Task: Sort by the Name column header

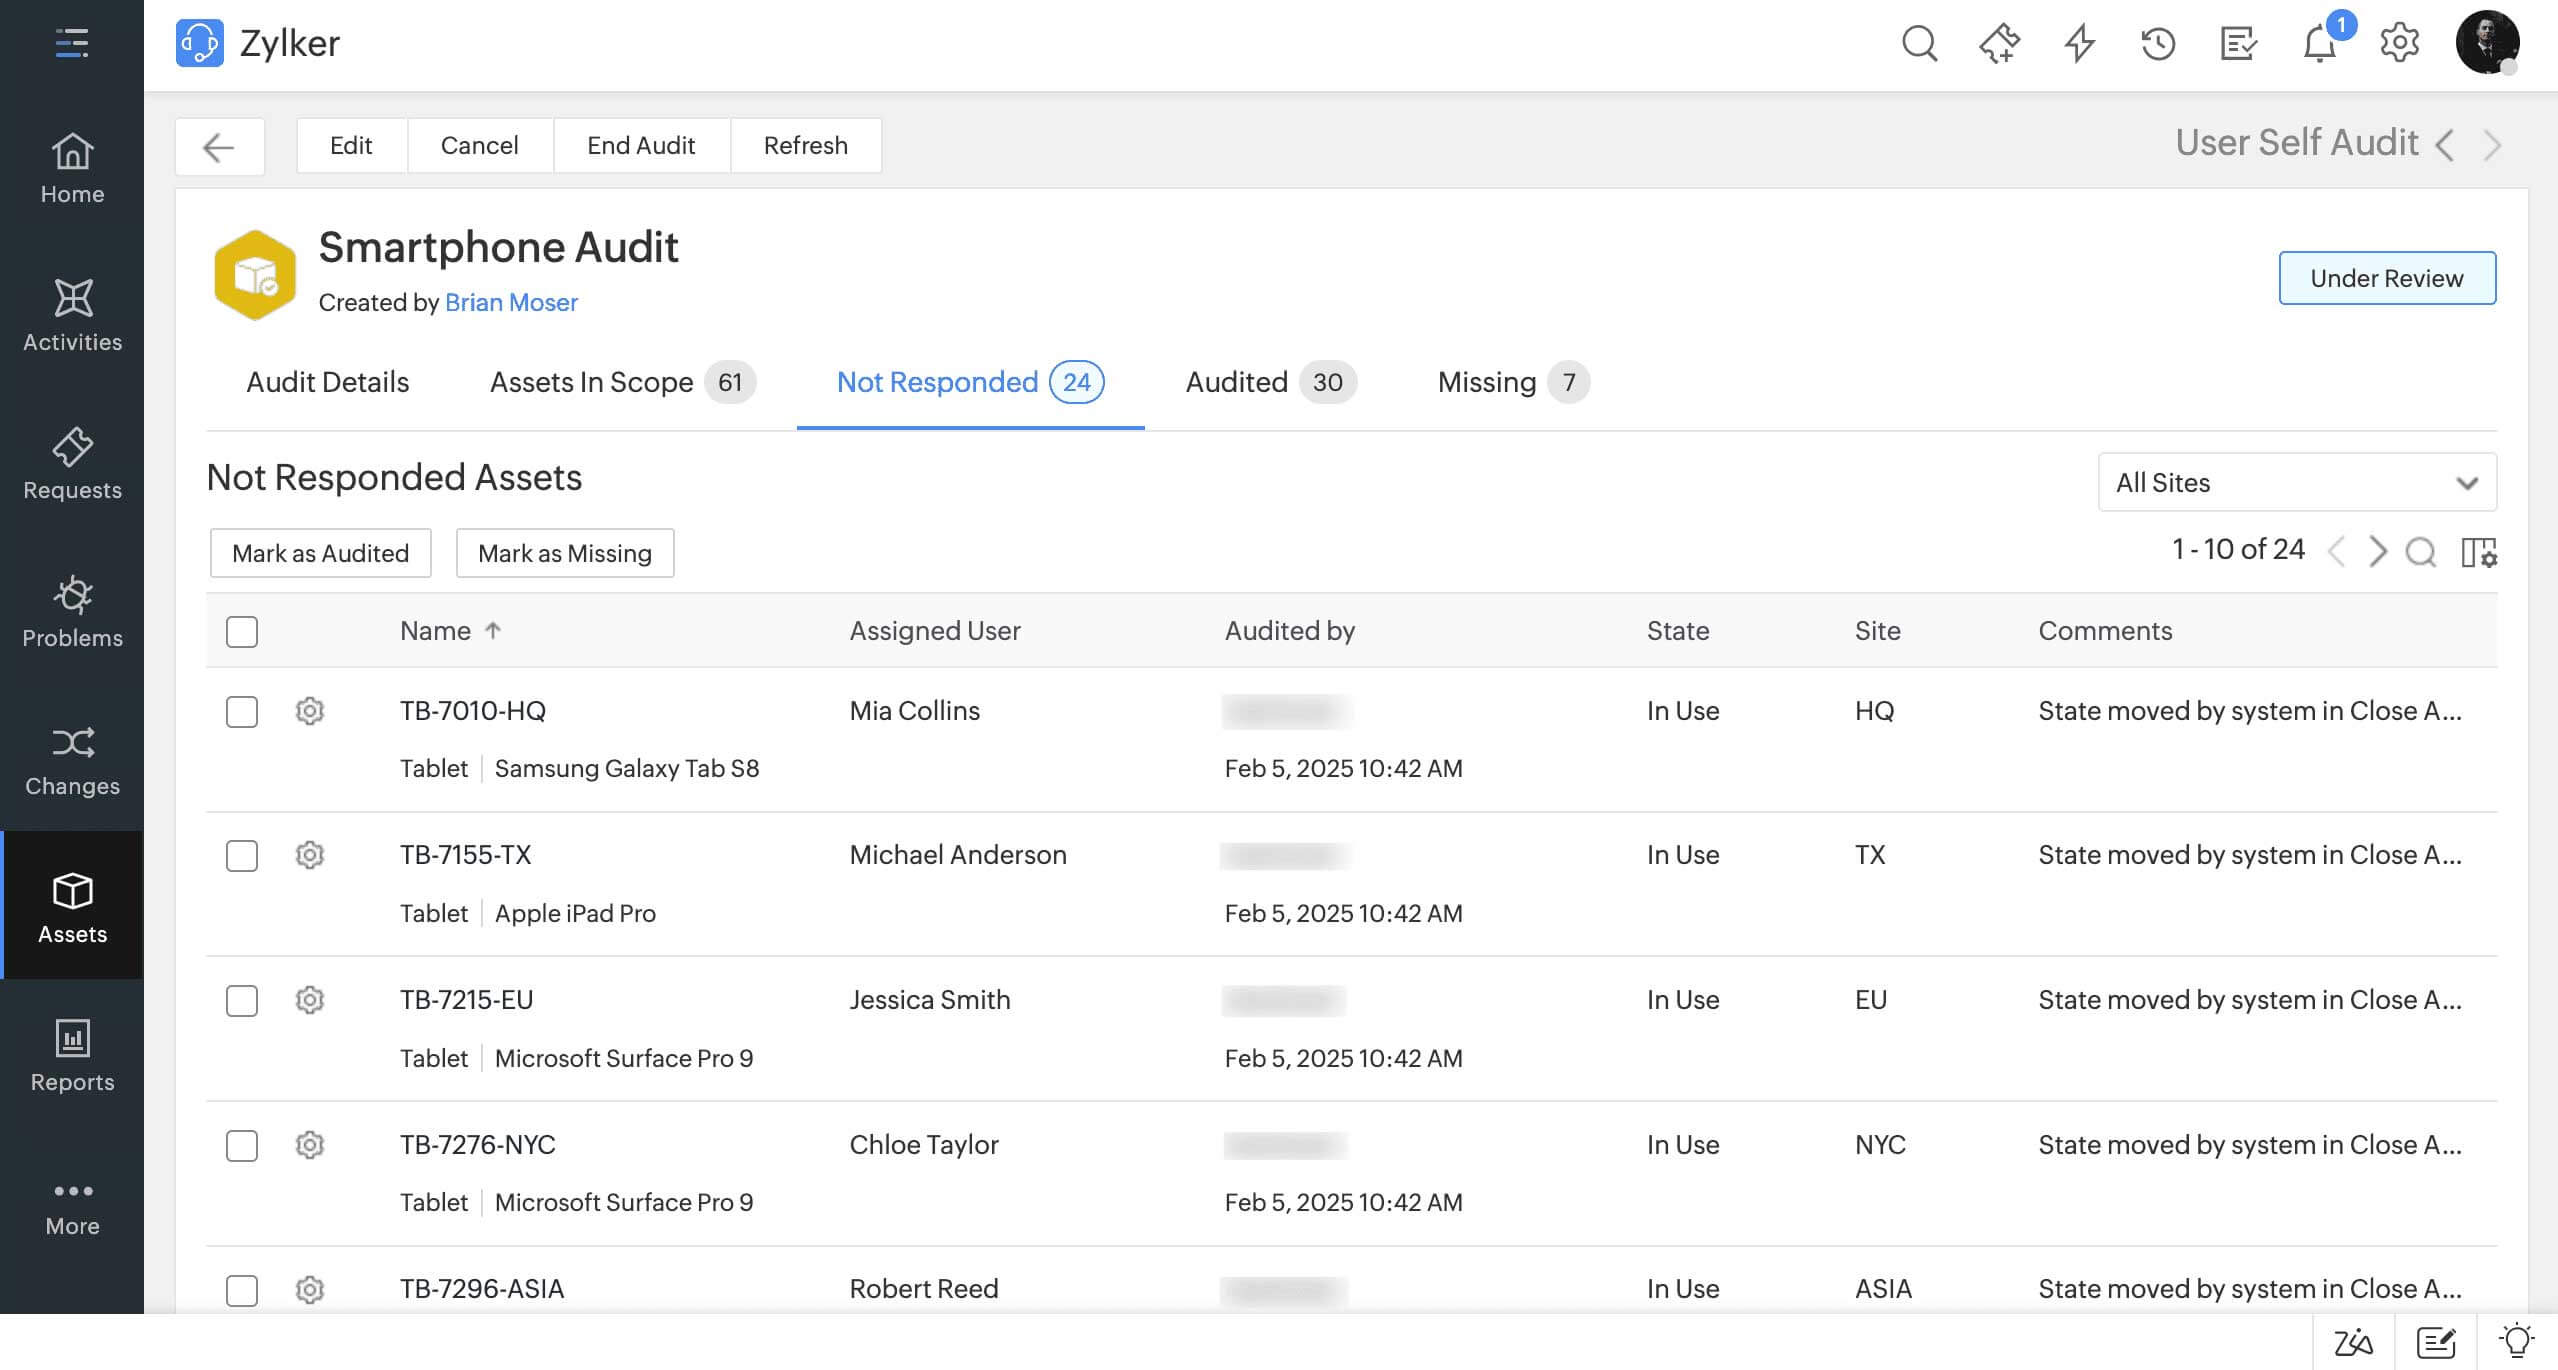Action: 435,631
